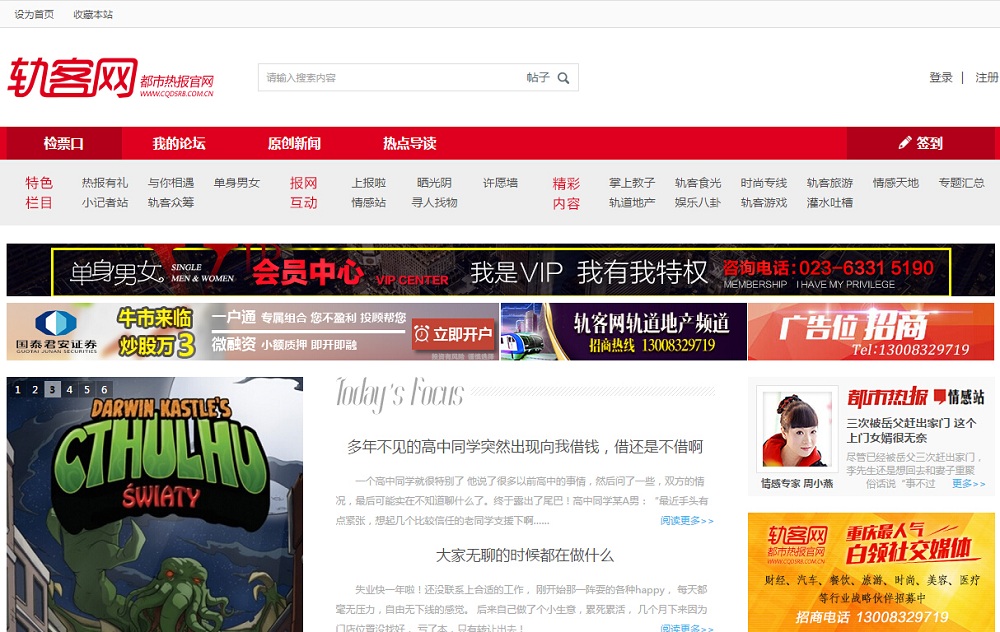Open the 热点导读 tab
This screenshot has height=632, width=1000.
coord(409,143)
